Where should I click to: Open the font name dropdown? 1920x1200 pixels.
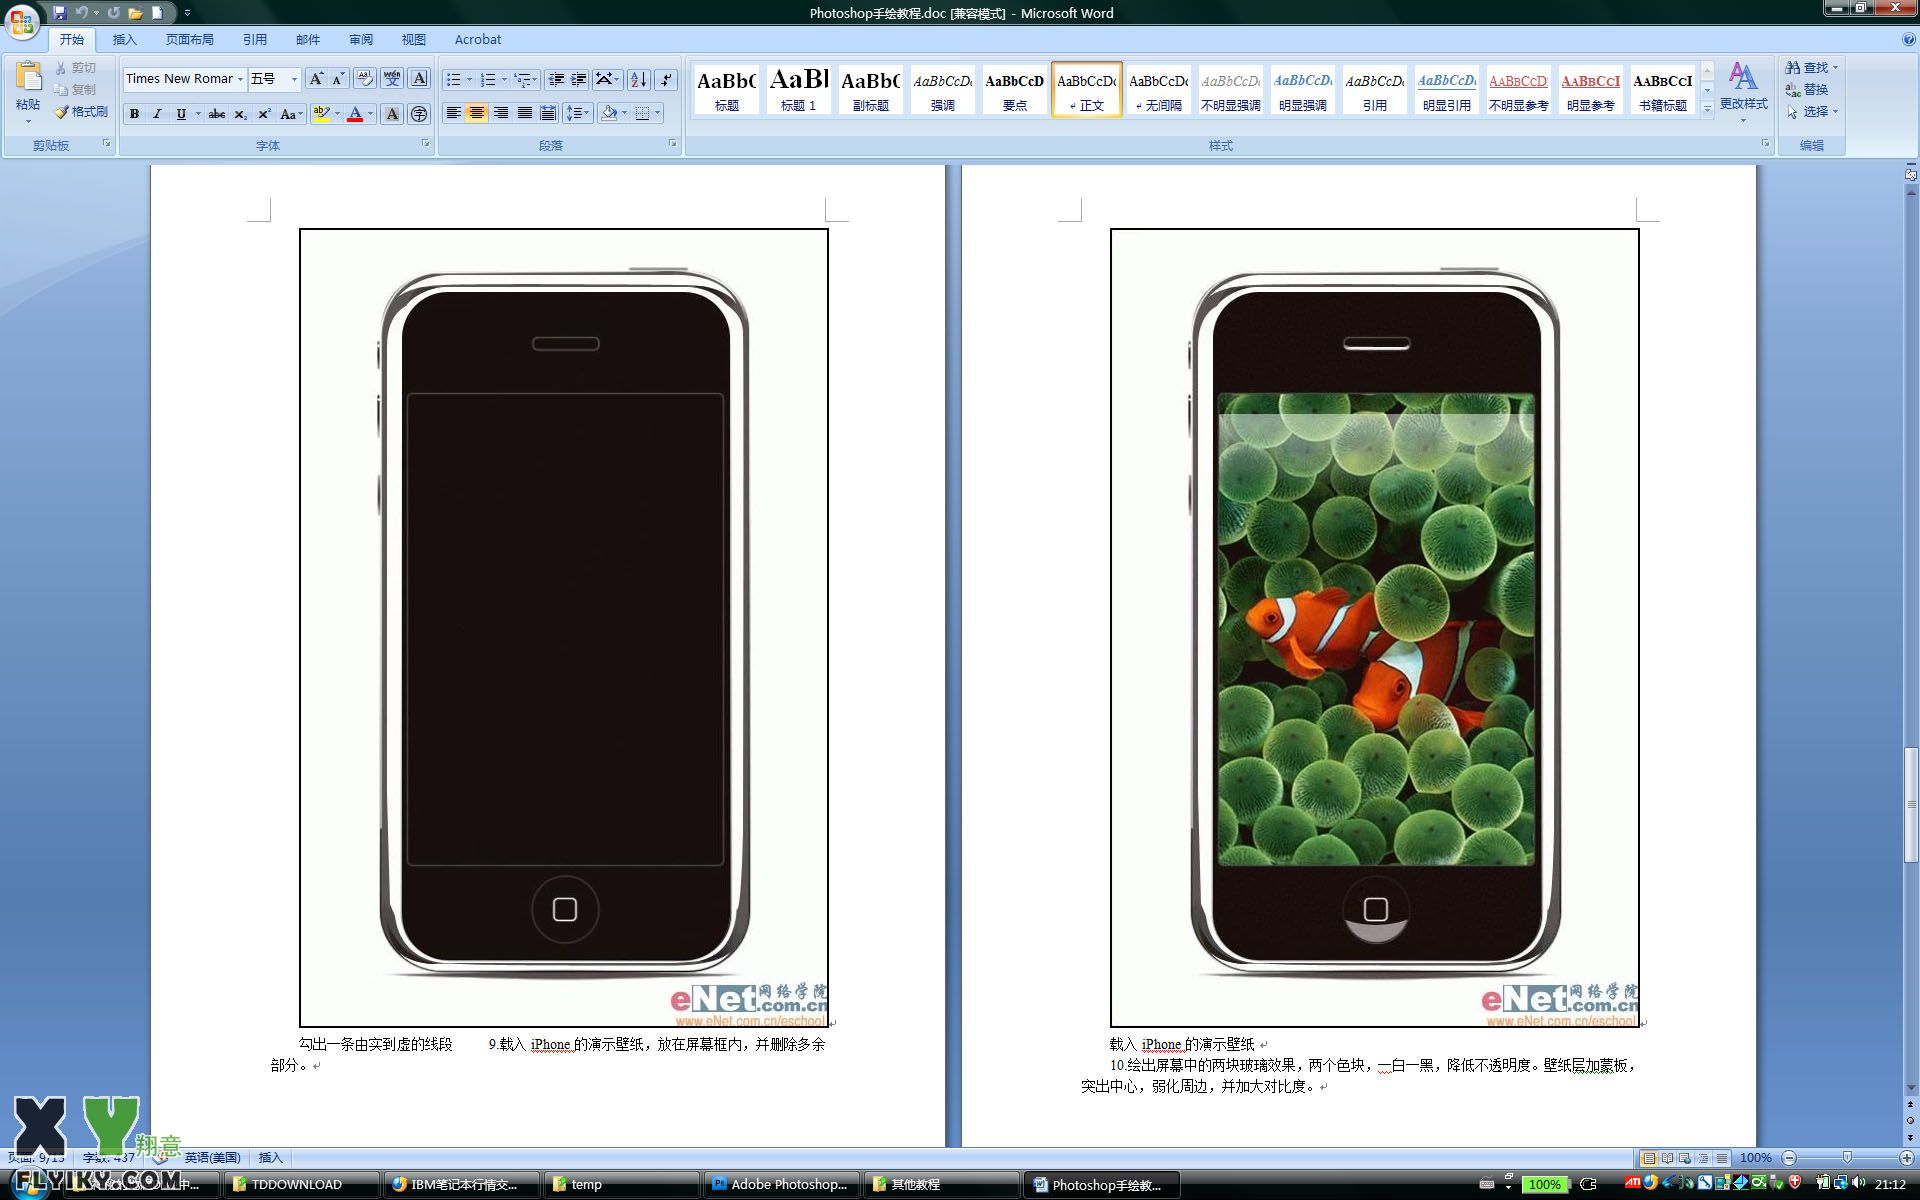tap(240, 79)
